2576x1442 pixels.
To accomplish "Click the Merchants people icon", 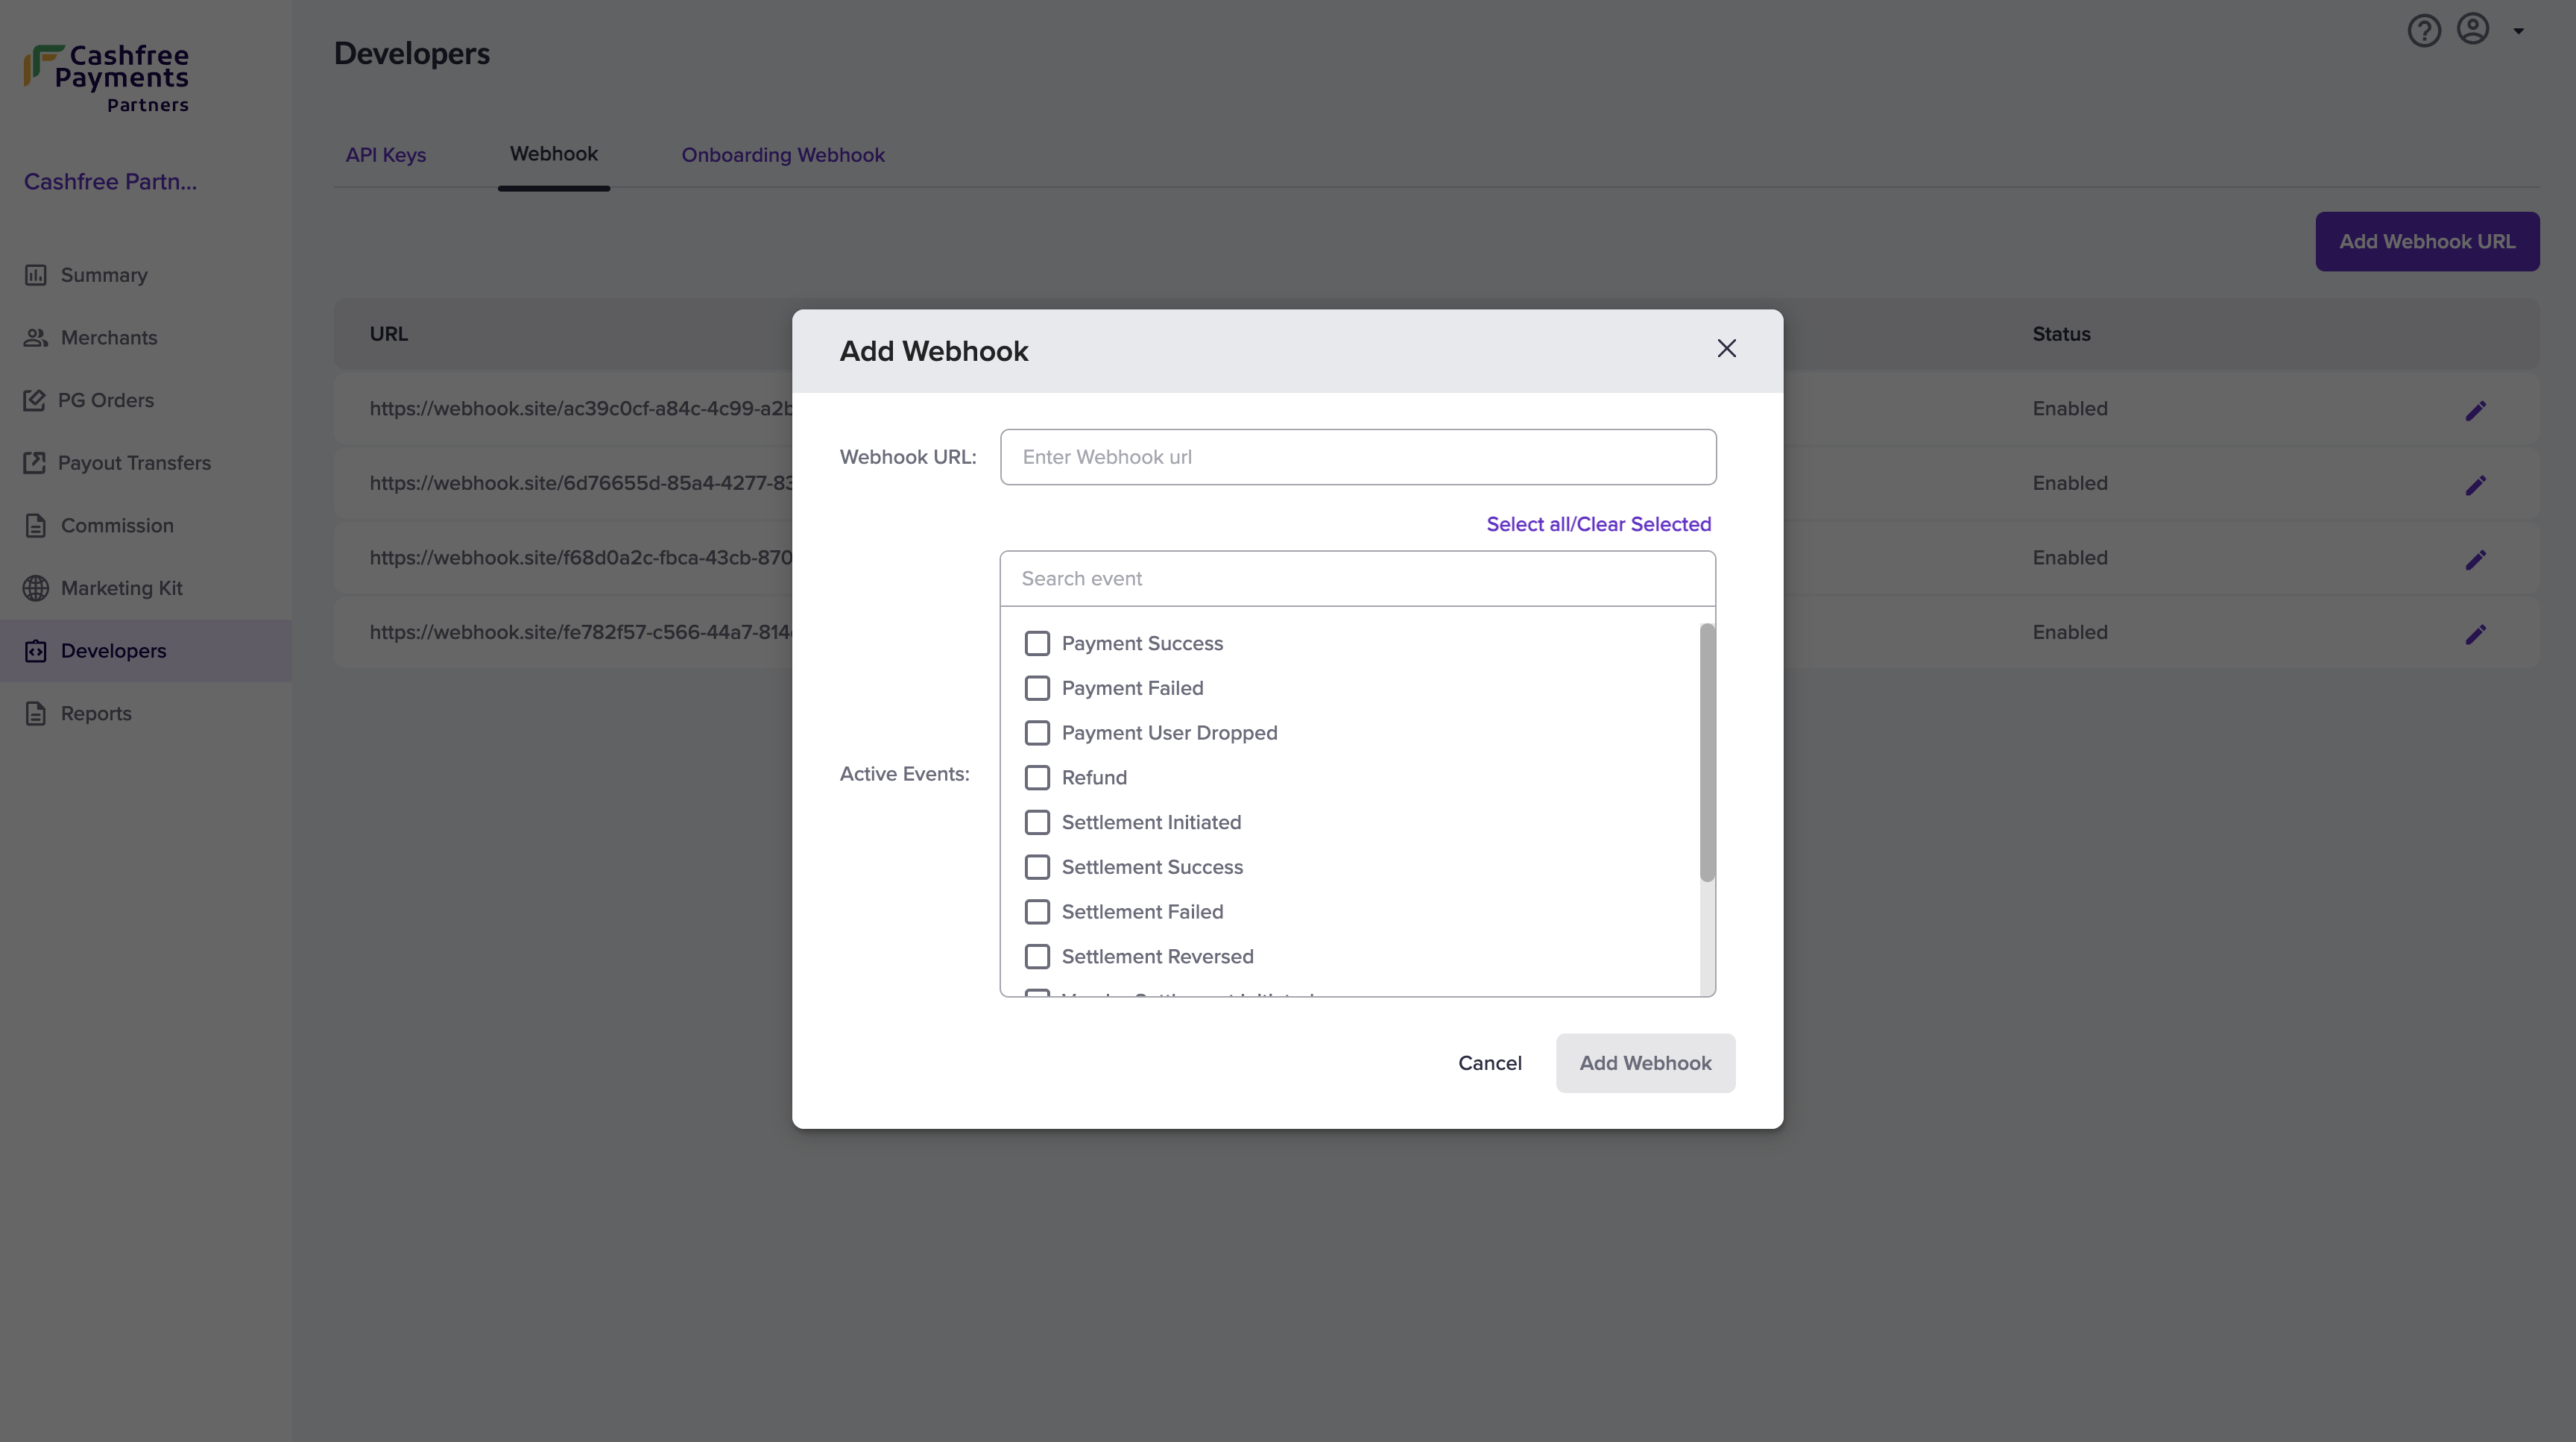I will [36, 338].
